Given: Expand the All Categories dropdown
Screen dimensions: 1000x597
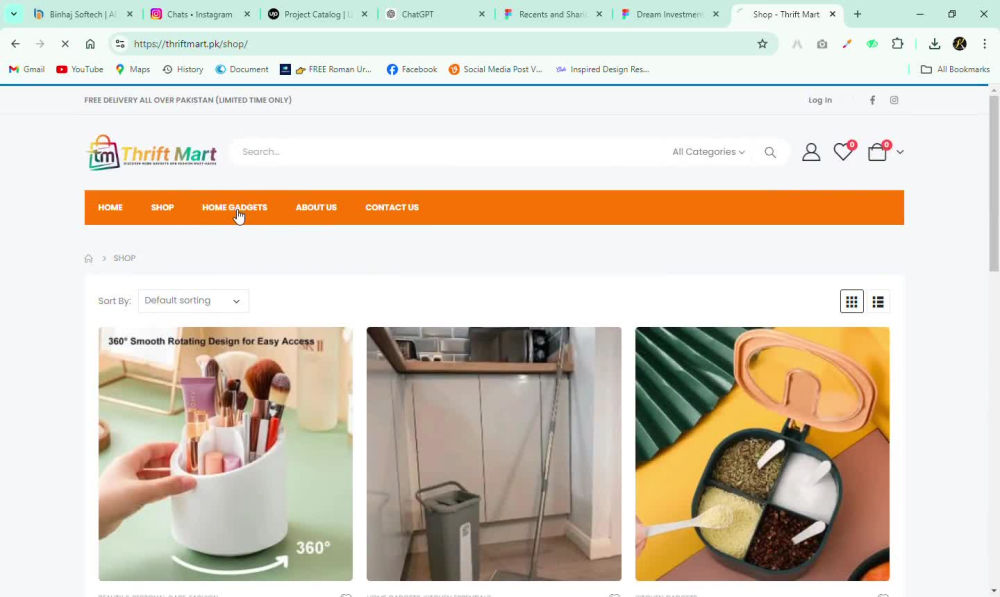Looking at the screenshot, I should 708,152.
